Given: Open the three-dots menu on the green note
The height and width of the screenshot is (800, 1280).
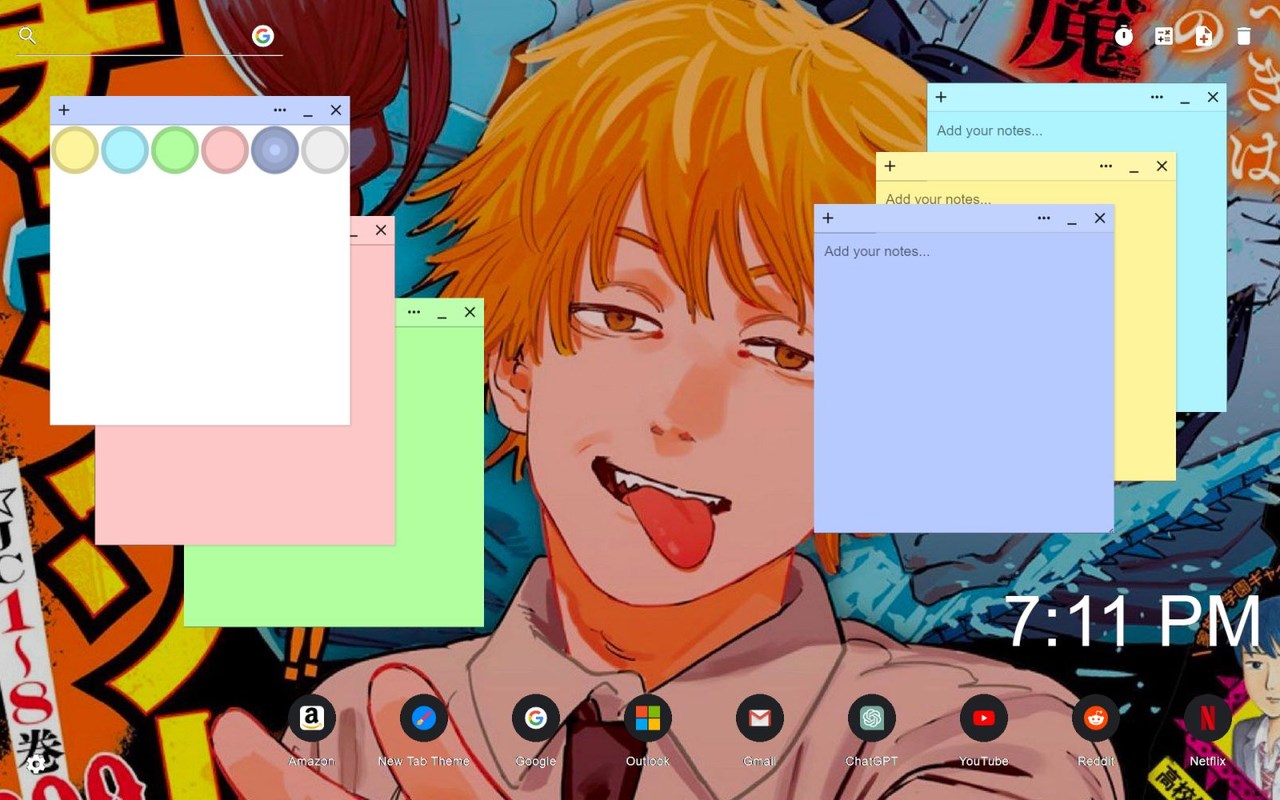Looking at the screenshot, I should click(414, 312).
